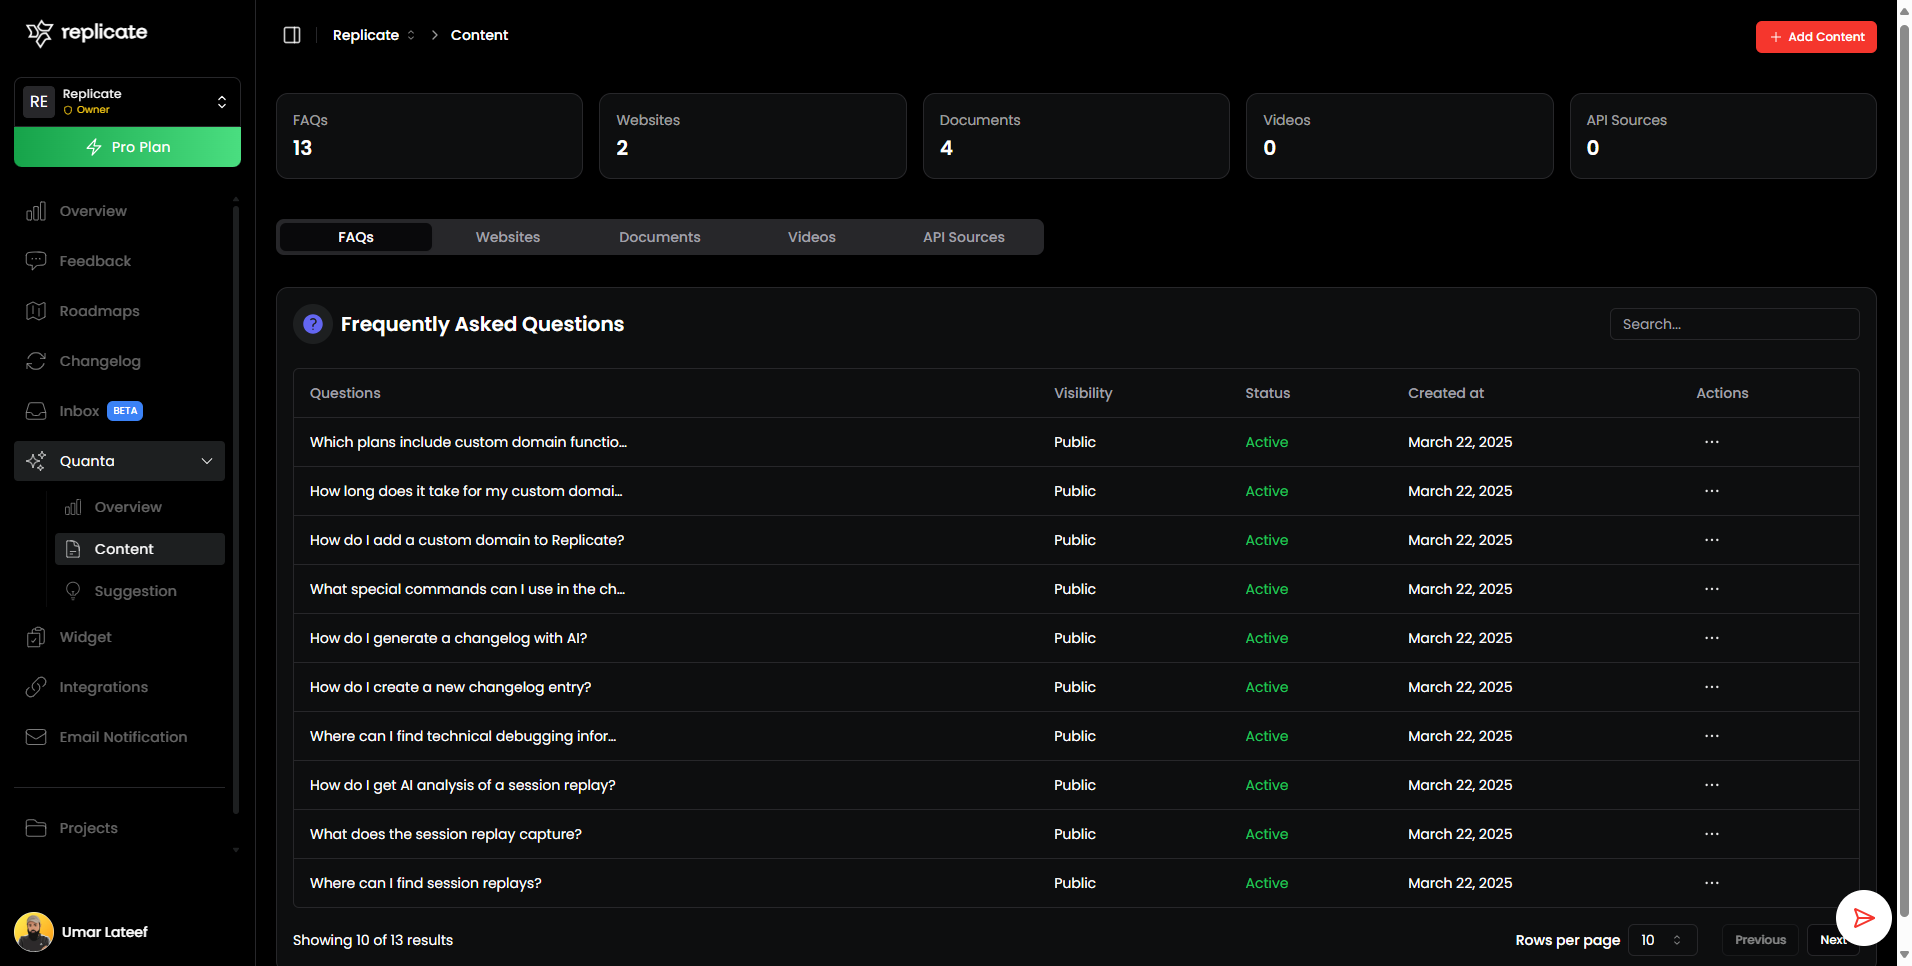Switch to the Documents tab
This screenshot has width=1912, height=966.
(659, 237)
